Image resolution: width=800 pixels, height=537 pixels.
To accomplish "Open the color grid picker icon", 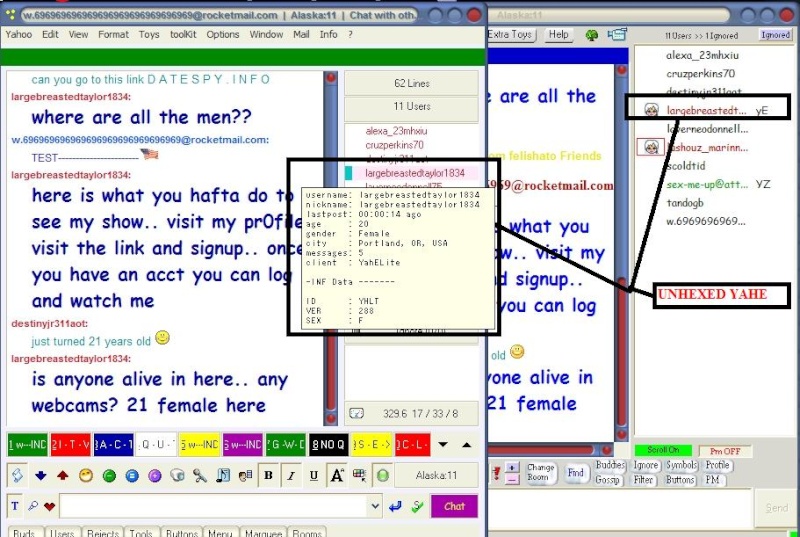I will (360, 475).
